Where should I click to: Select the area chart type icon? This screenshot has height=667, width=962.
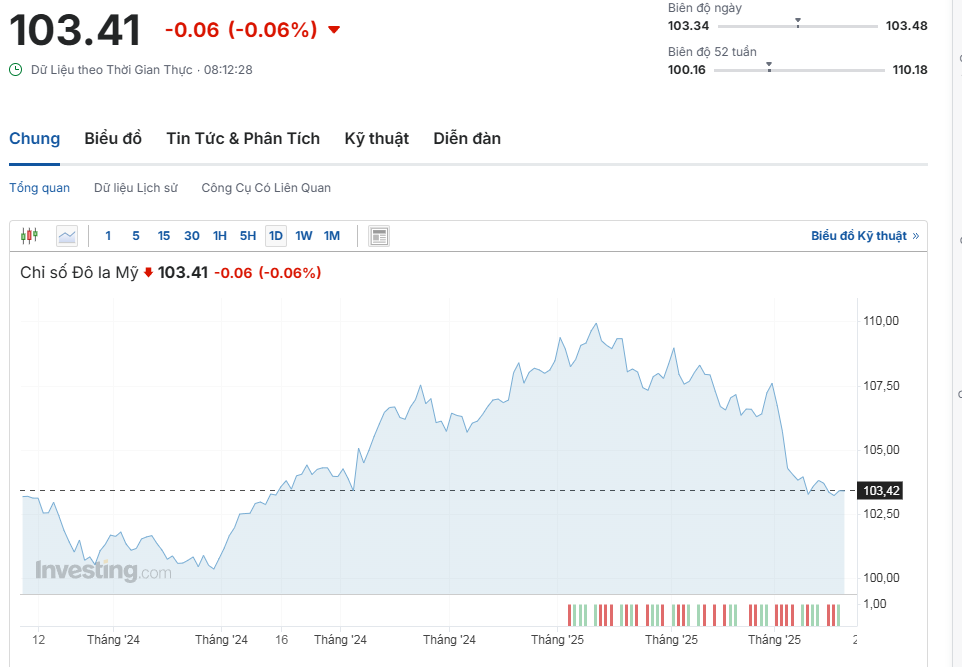(67, 236)
